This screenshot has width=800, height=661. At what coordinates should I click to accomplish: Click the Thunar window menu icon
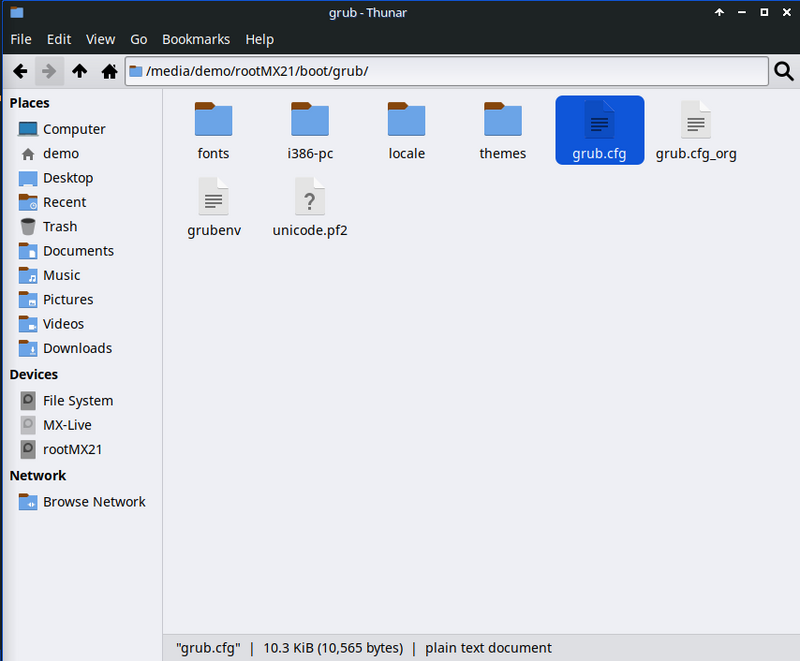pyautogui.click(x=17, y=12)
